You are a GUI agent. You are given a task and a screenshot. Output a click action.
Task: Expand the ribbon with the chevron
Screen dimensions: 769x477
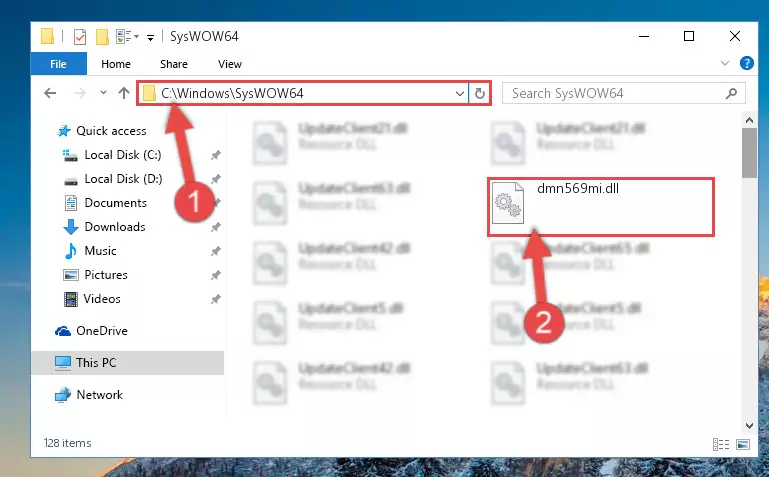[724, 63]
